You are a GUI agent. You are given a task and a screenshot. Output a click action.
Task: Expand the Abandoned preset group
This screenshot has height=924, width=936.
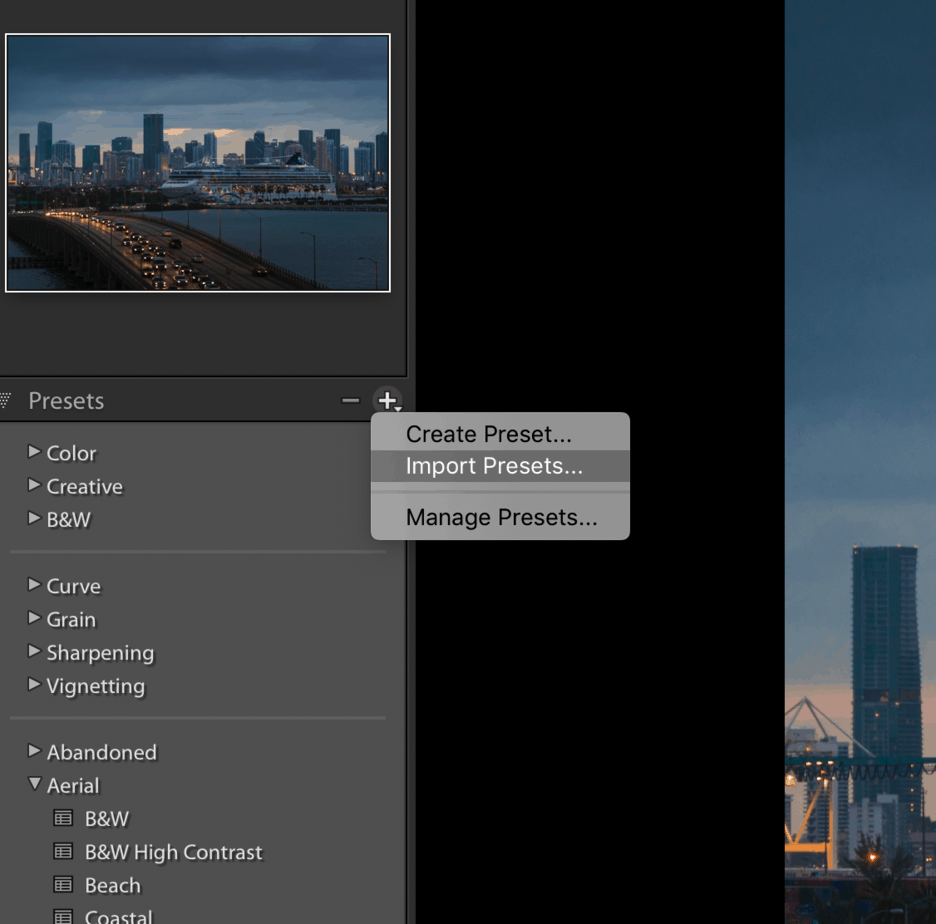point(34,750)
